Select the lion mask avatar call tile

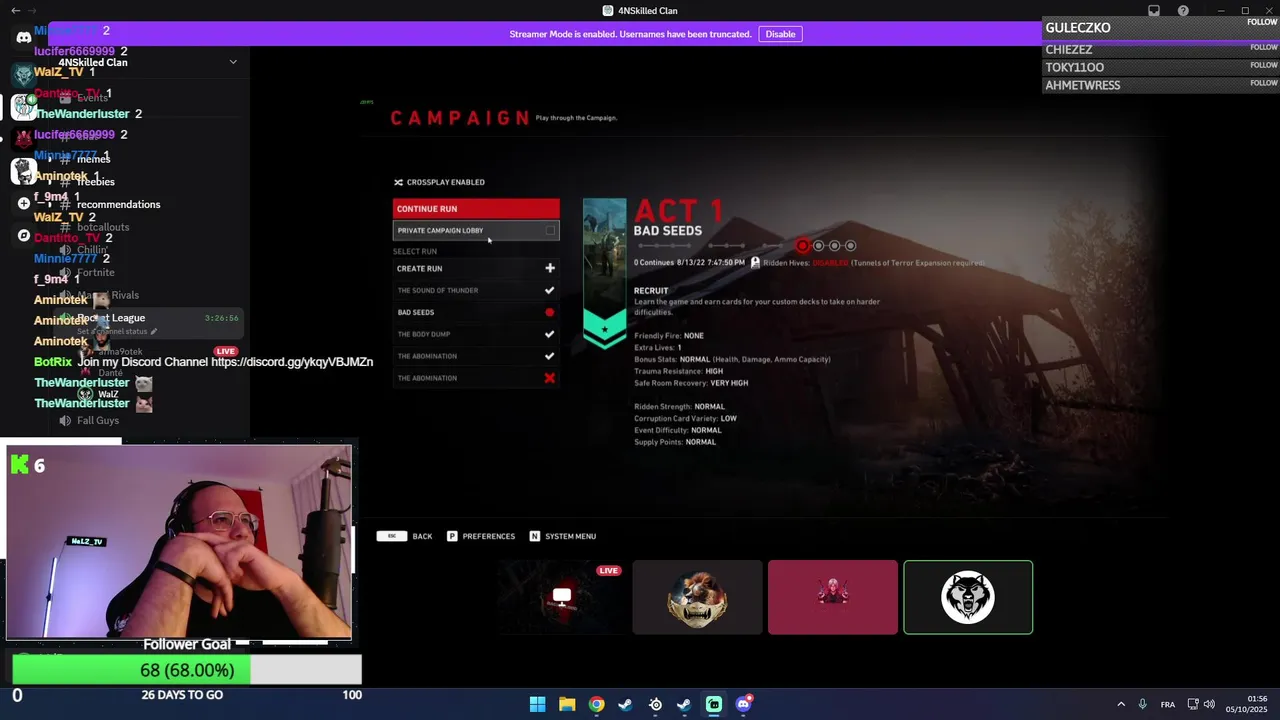697,597
